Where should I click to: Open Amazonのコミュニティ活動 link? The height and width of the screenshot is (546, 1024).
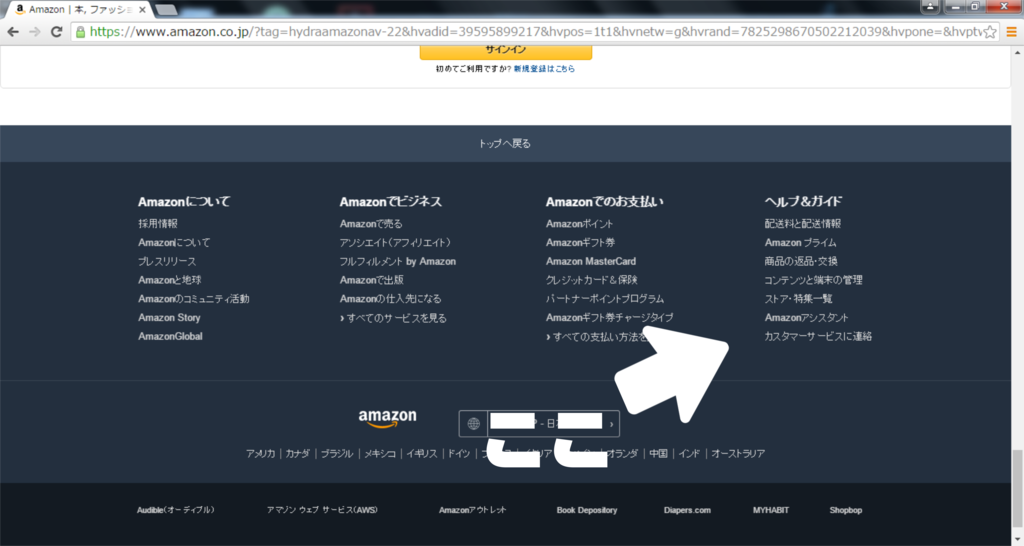point(193,298)
